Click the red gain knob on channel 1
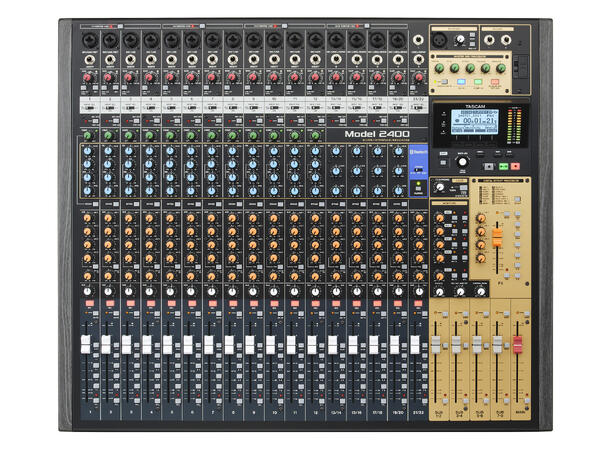This screenshot has height=450, width=610. pos(88,78)
